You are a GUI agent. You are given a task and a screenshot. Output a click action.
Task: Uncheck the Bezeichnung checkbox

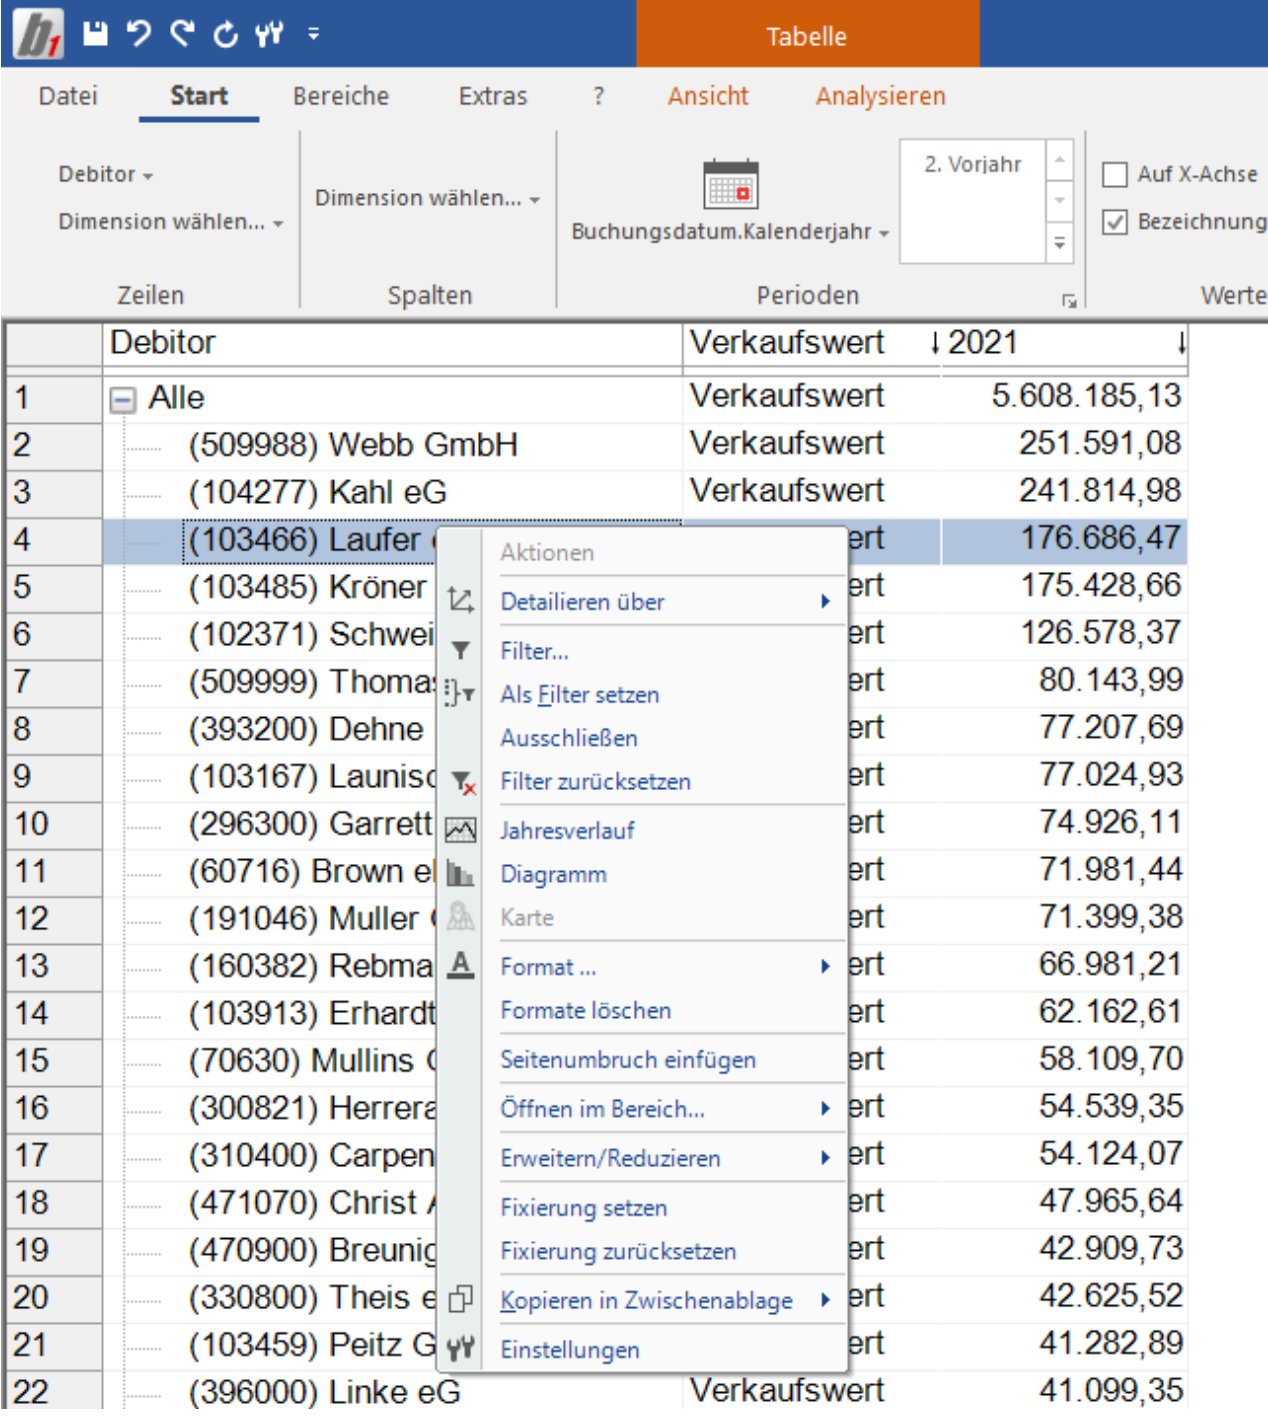[1115, 222]
